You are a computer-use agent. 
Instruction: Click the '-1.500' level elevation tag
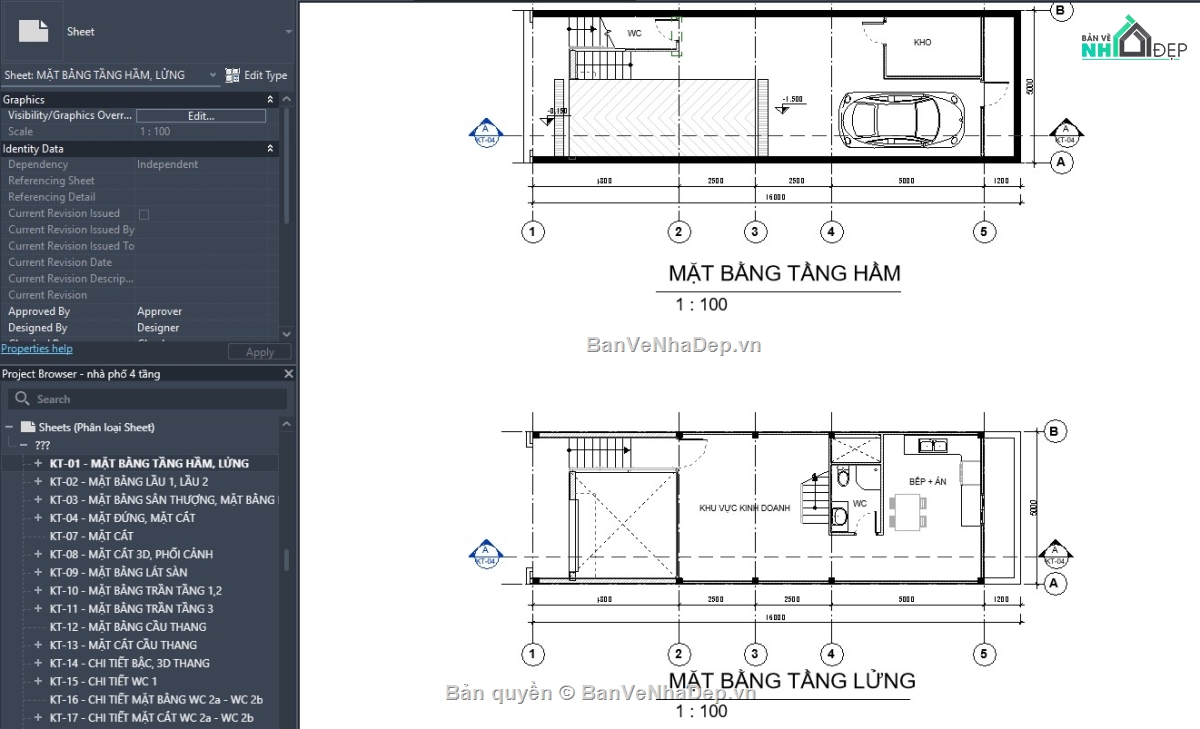[792, 100]
